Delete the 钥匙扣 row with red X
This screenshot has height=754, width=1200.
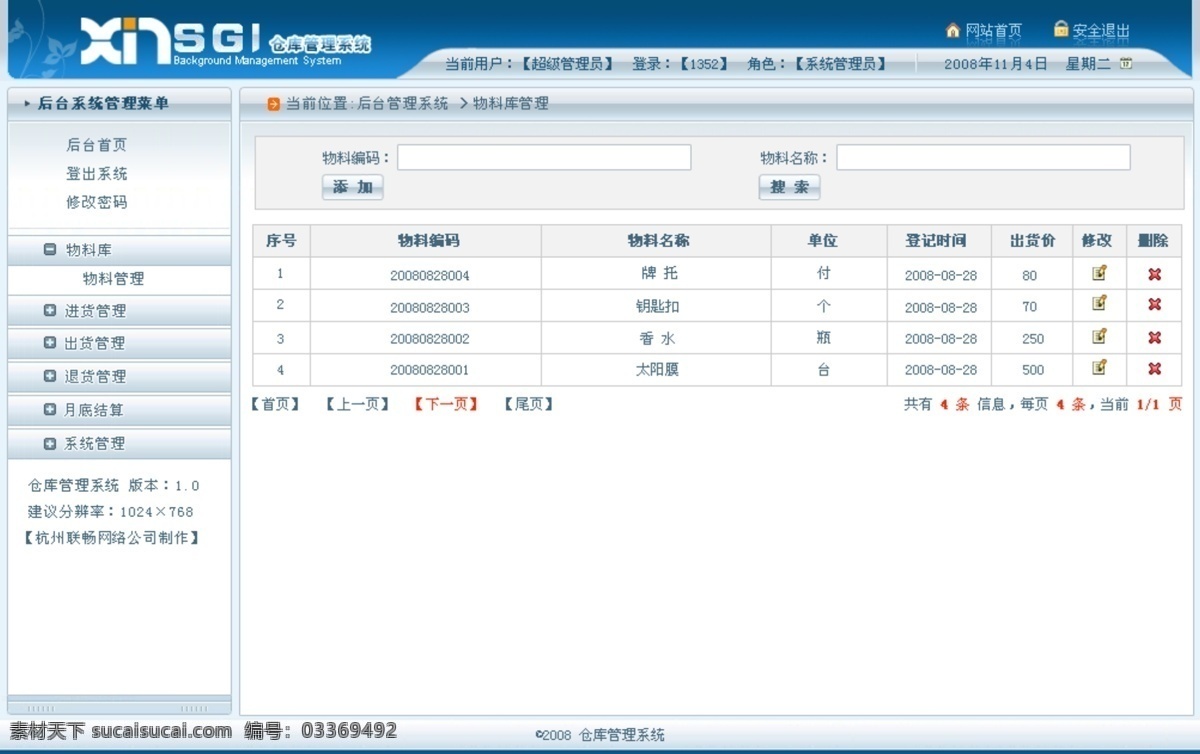point(1154,304)
